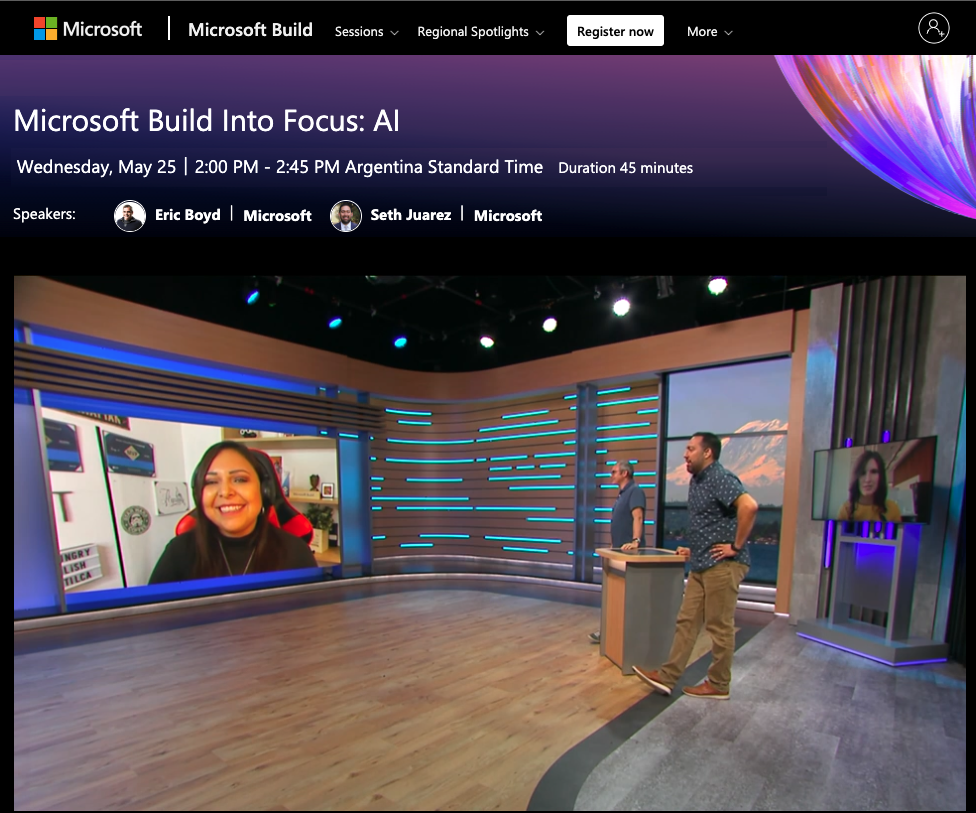Open the sign-in profile icon
Viewport: 976px width, 813px height.
pyautogui.click(x=933, y=29)
